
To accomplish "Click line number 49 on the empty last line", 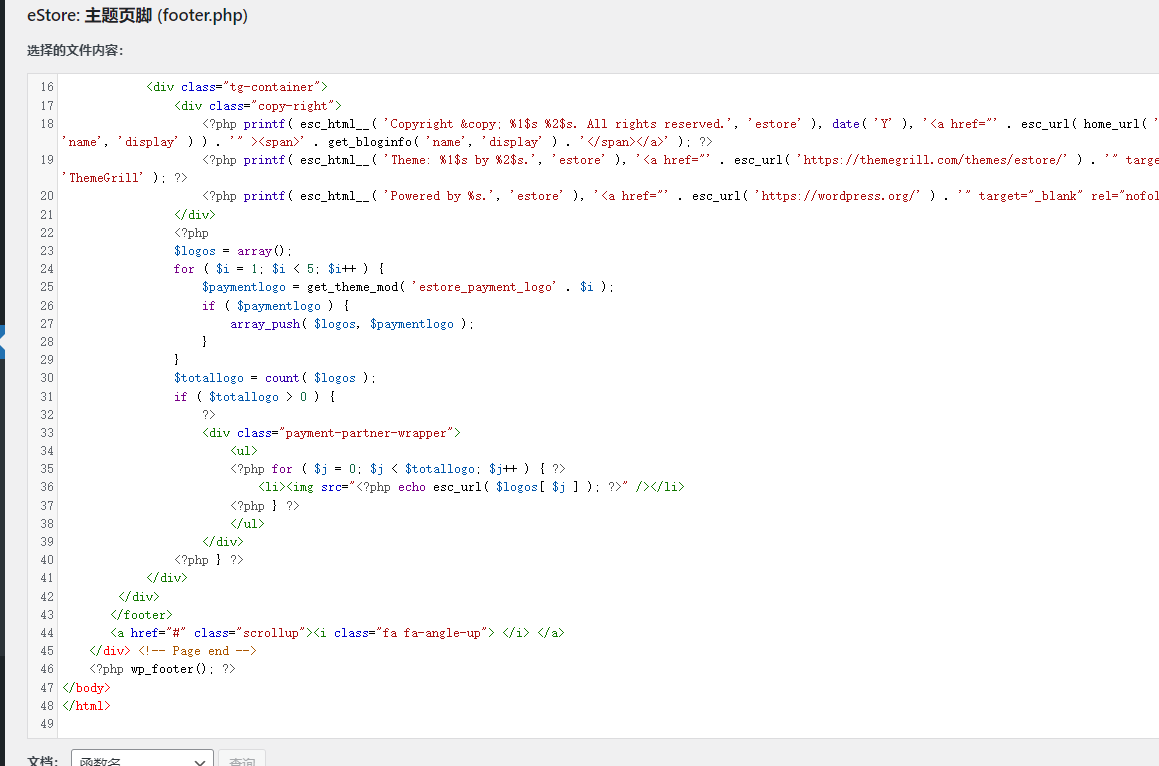I will coord(47,724).
